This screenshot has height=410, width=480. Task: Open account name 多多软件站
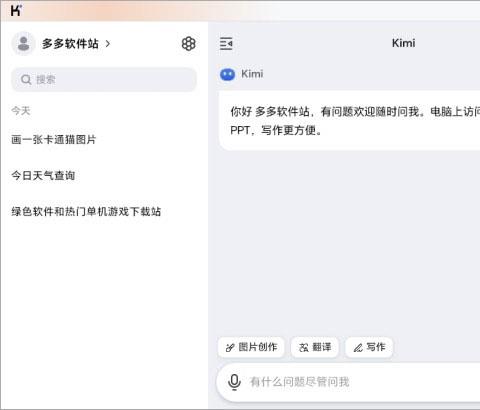point(70,44)
